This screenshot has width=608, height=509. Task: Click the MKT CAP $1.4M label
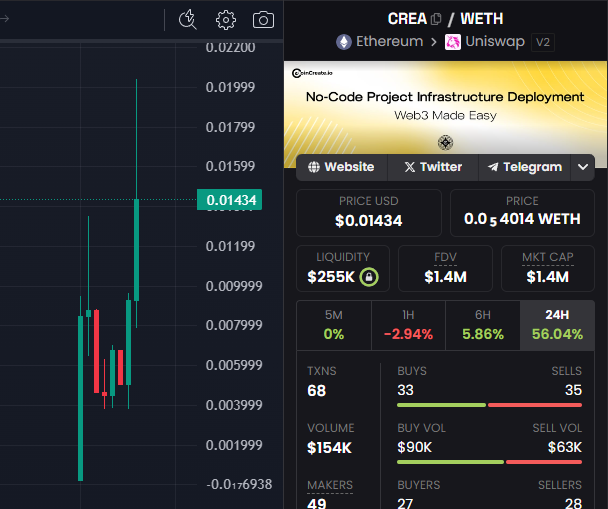click(548, 268)
